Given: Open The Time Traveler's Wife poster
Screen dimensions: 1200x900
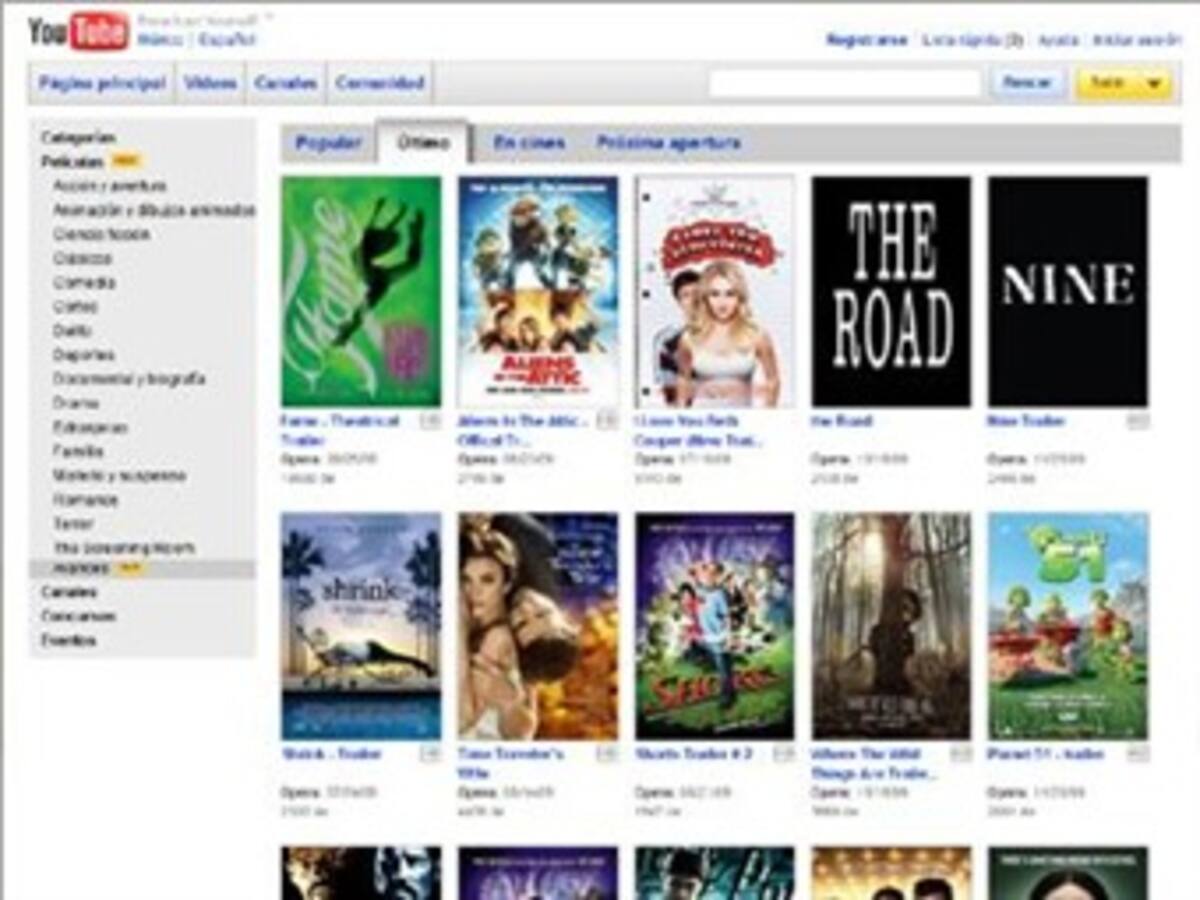Looking at the screenshot, I should click(538, 626).
